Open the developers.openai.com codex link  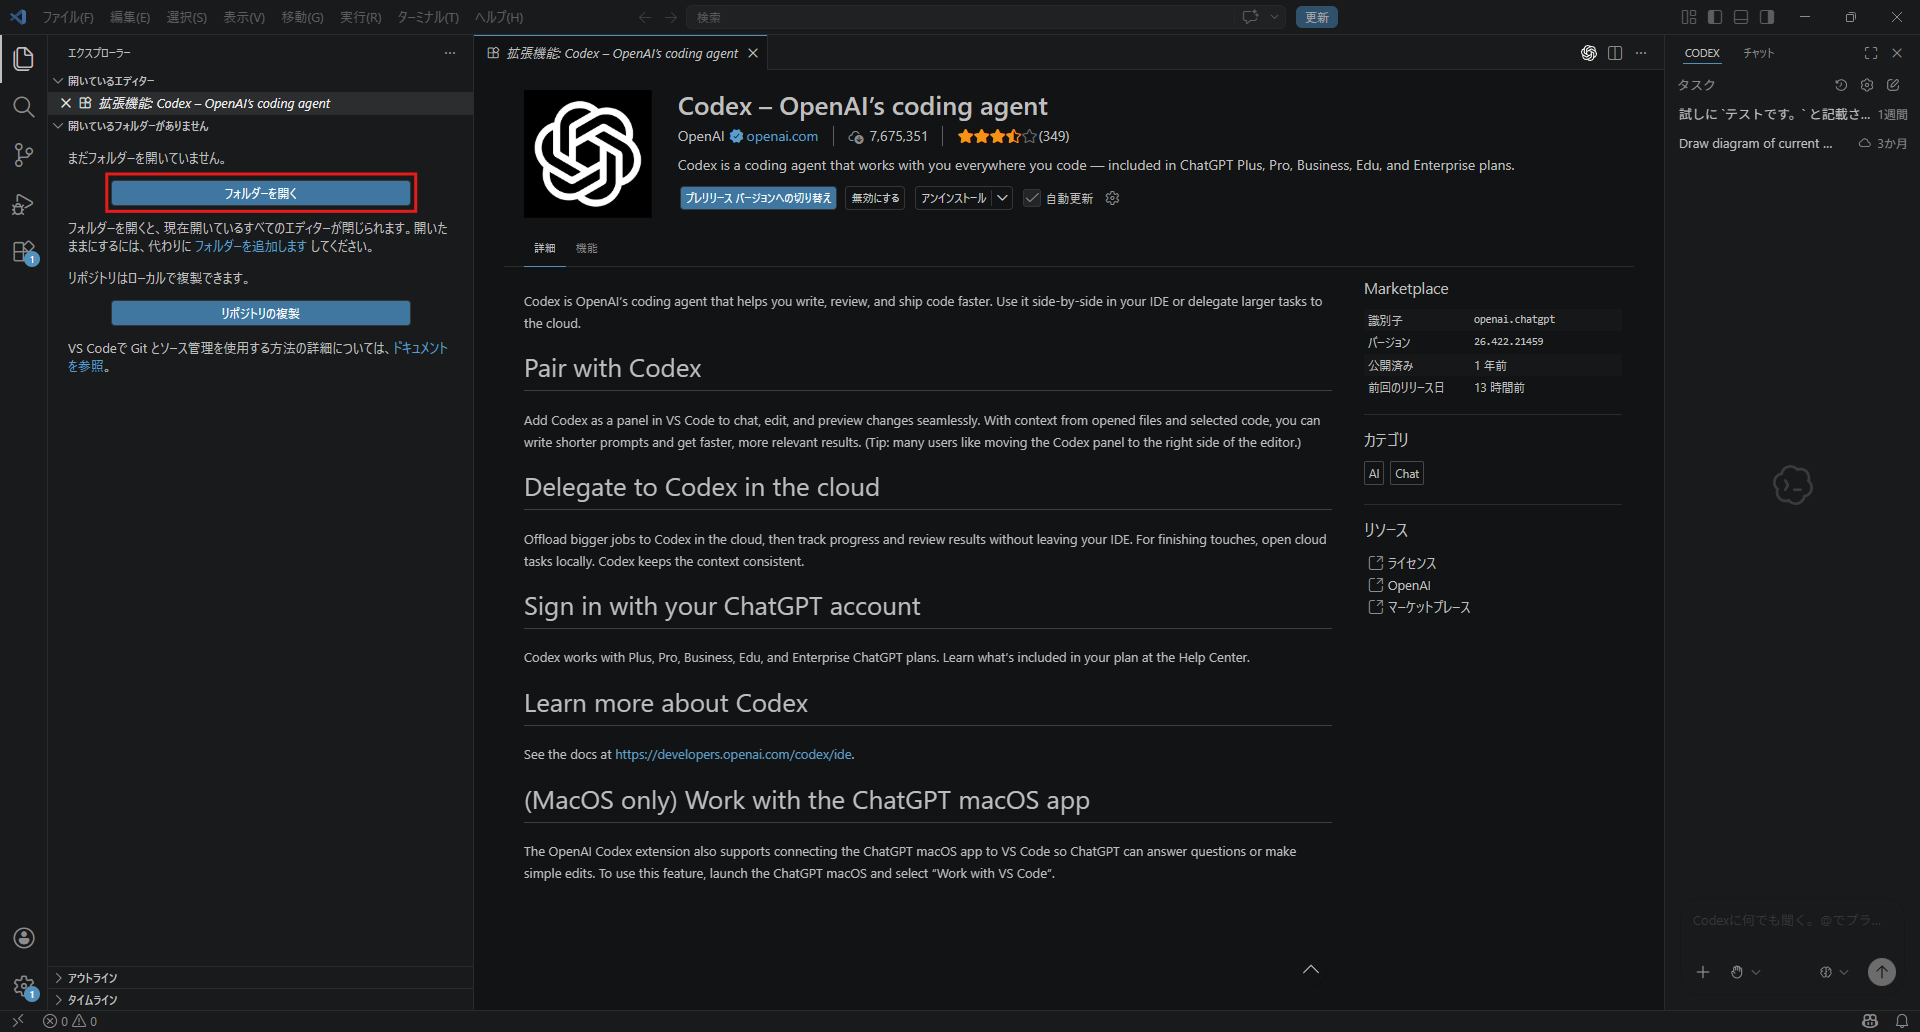pos(733,754)
